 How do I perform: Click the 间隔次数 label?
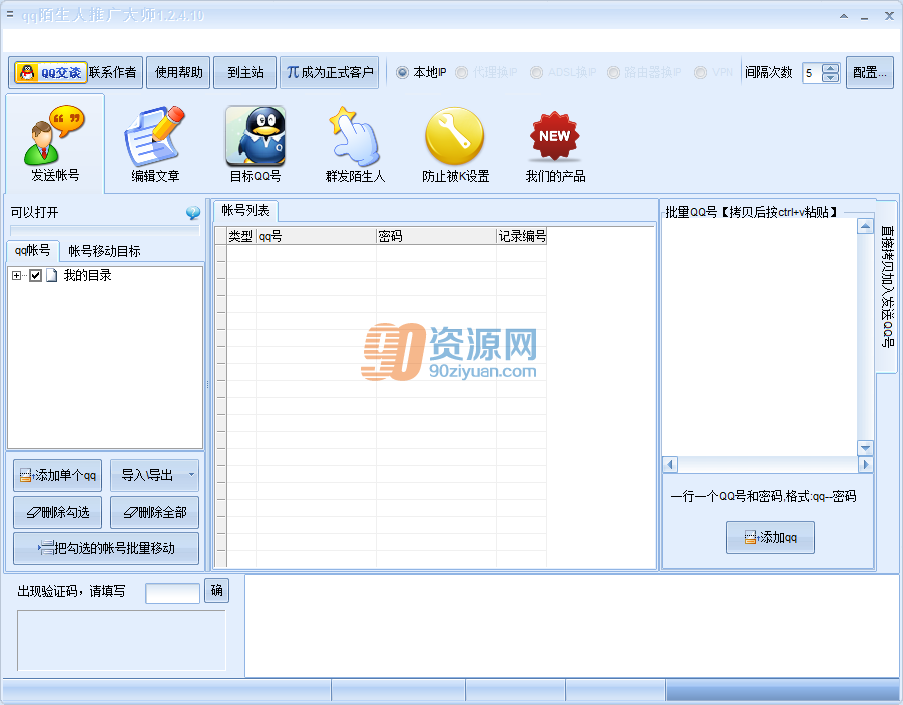[769, 73]
